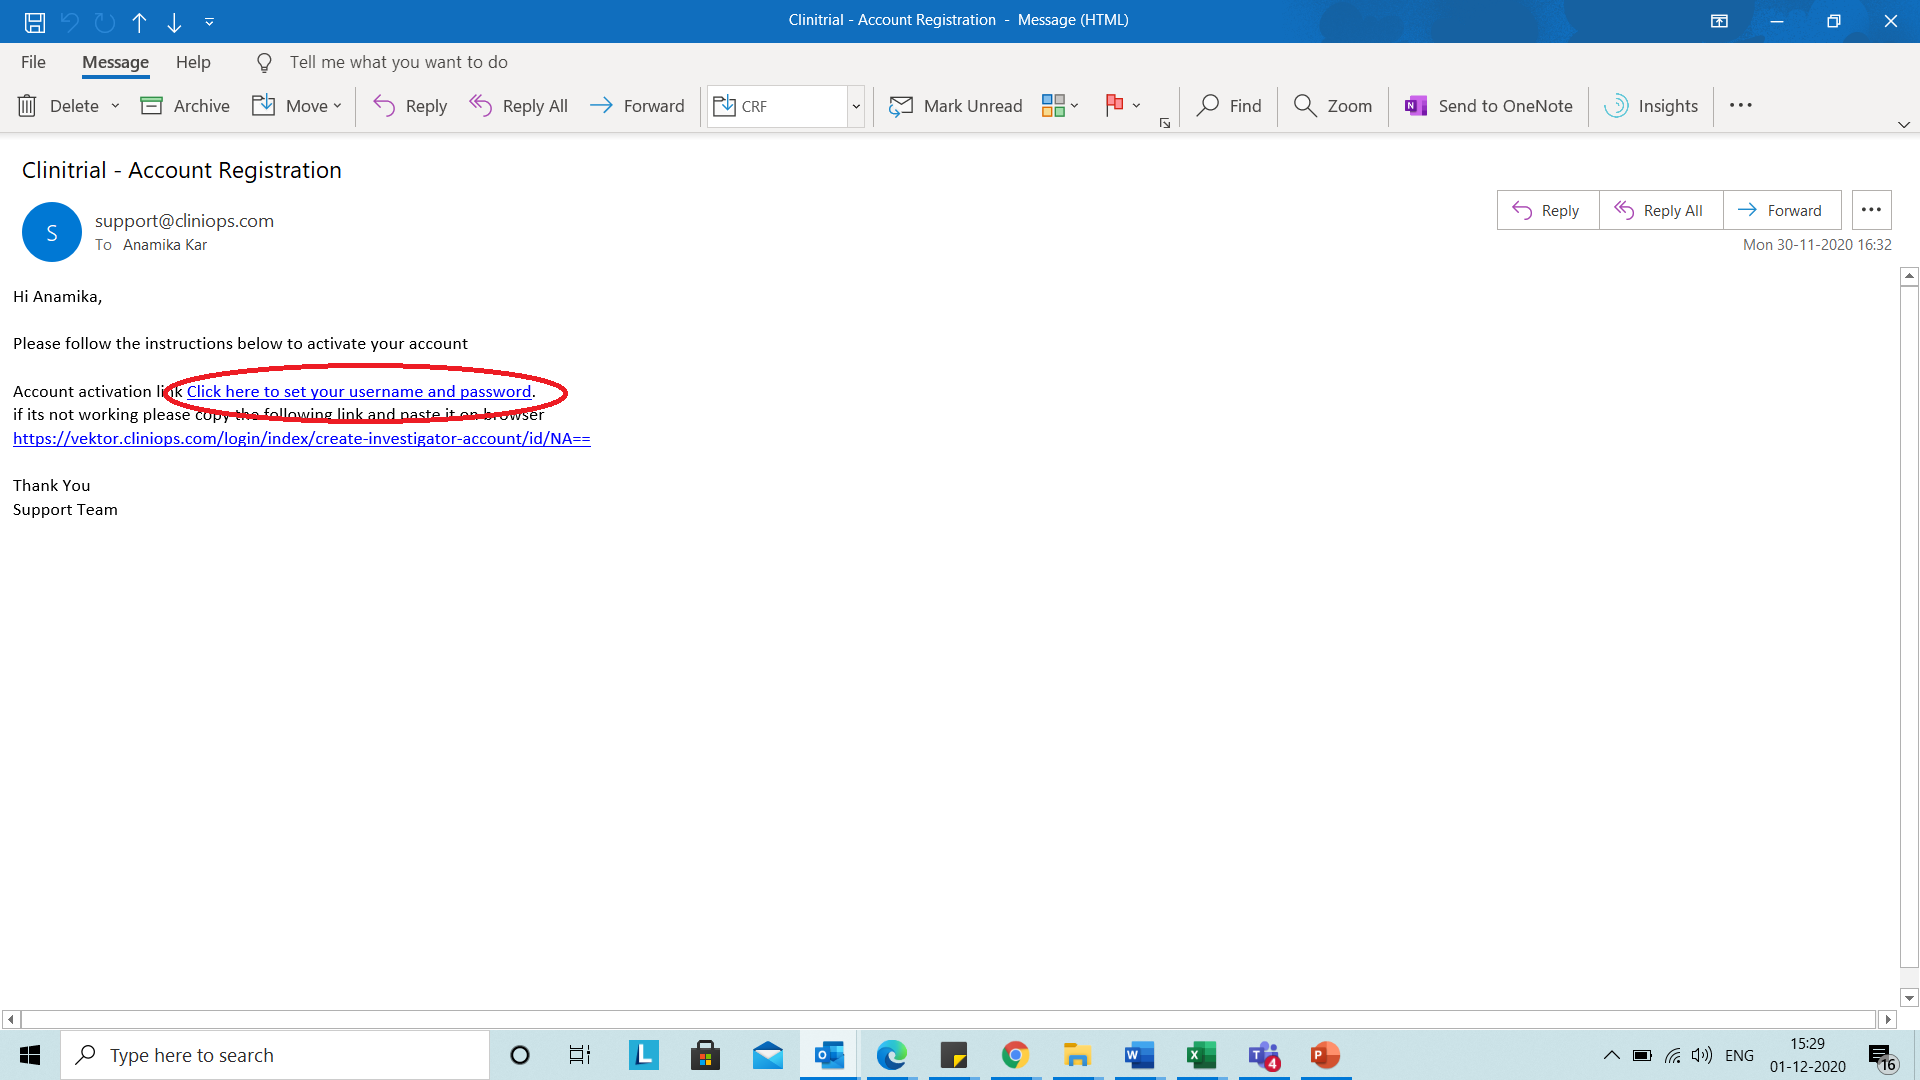Switch to the Help tab
This screenshot has height=1080, width=1920.
point(193,62)
